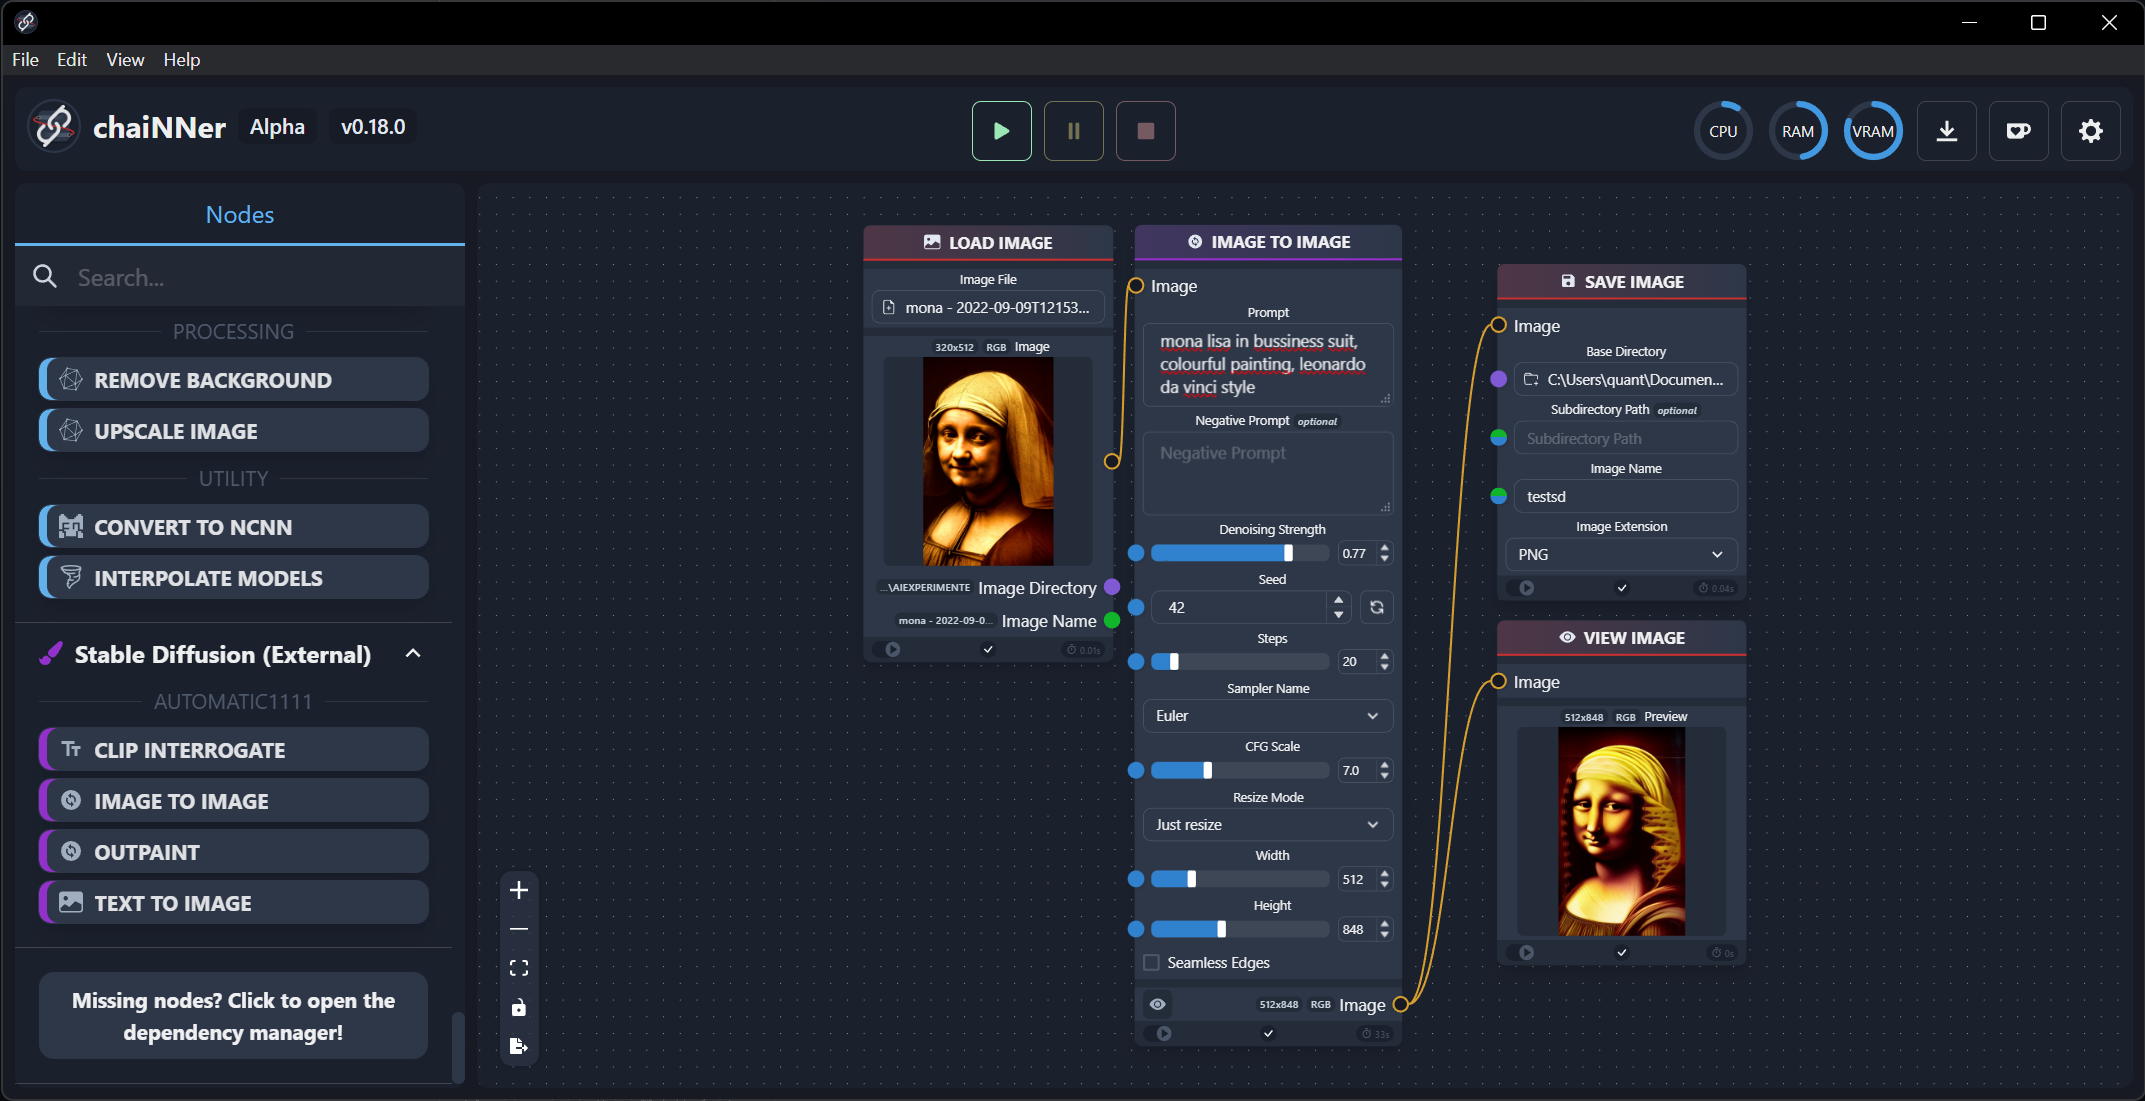2145x1101 pixels.
Task: Adjust the Height slider
Action: (1240, 929)
